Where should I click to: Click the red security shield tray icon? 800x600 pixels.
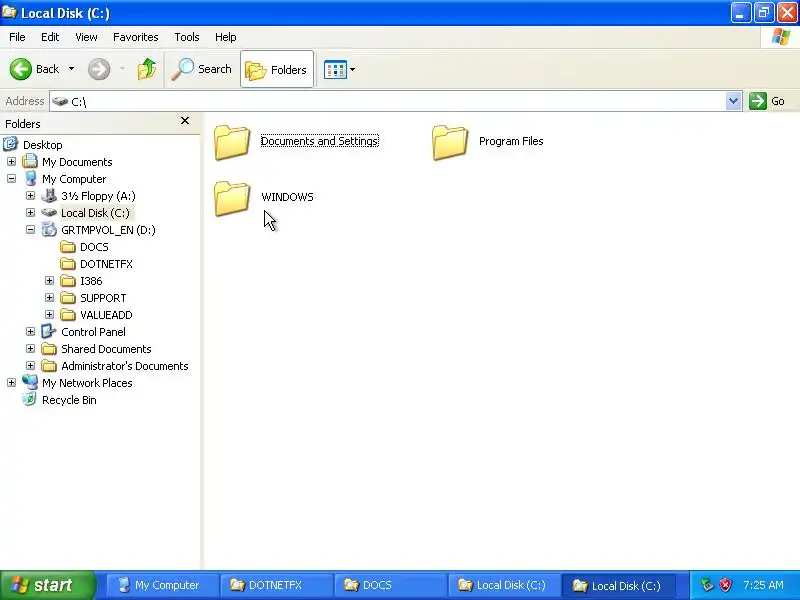coord(725,585)
